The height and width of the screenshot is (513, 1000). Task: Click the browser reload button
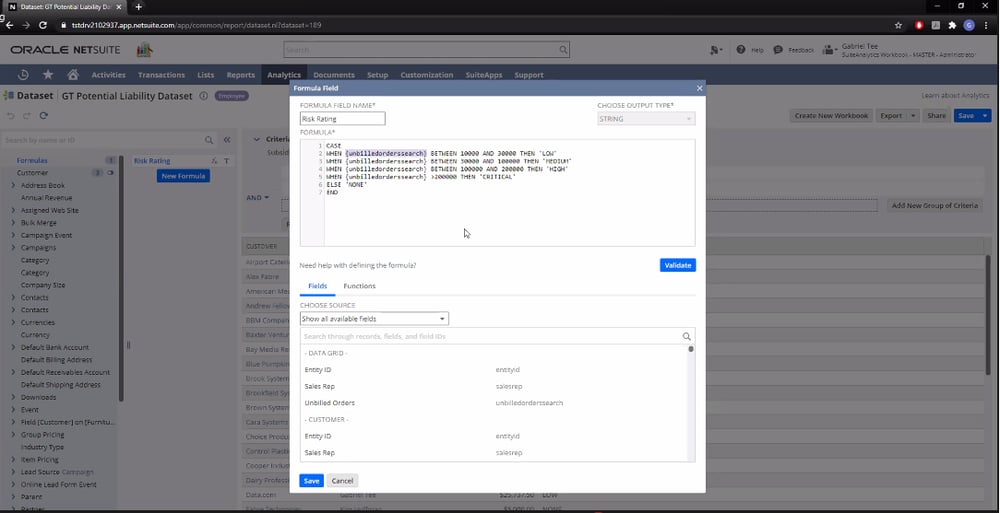point(43,26)
